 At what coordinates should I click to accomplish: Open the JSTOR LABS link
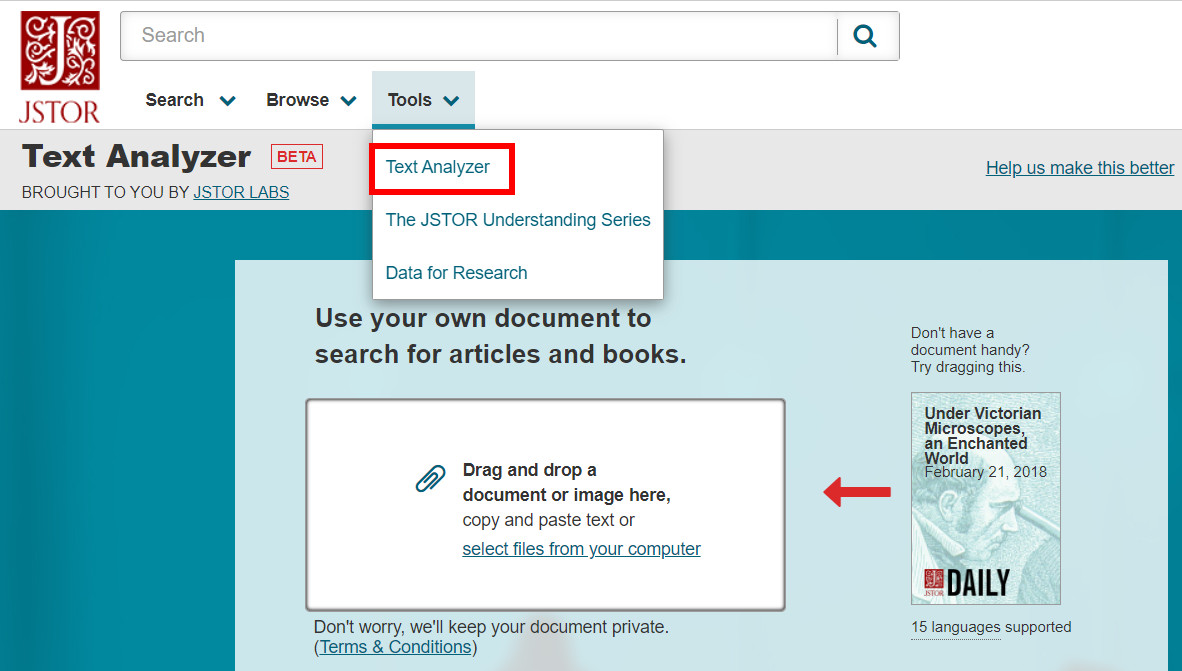tap(241, 192)
